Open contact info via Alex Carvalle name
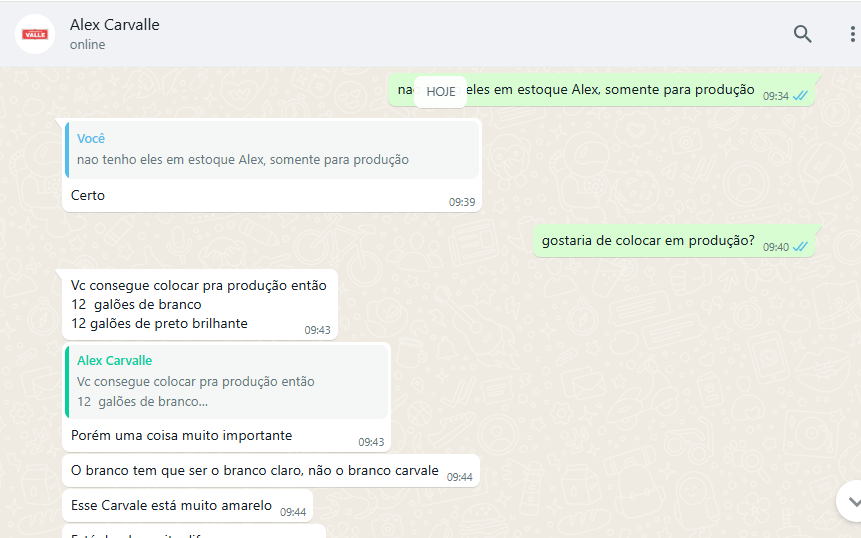This screenshot has height=538, width=861. tap(115, 25)
